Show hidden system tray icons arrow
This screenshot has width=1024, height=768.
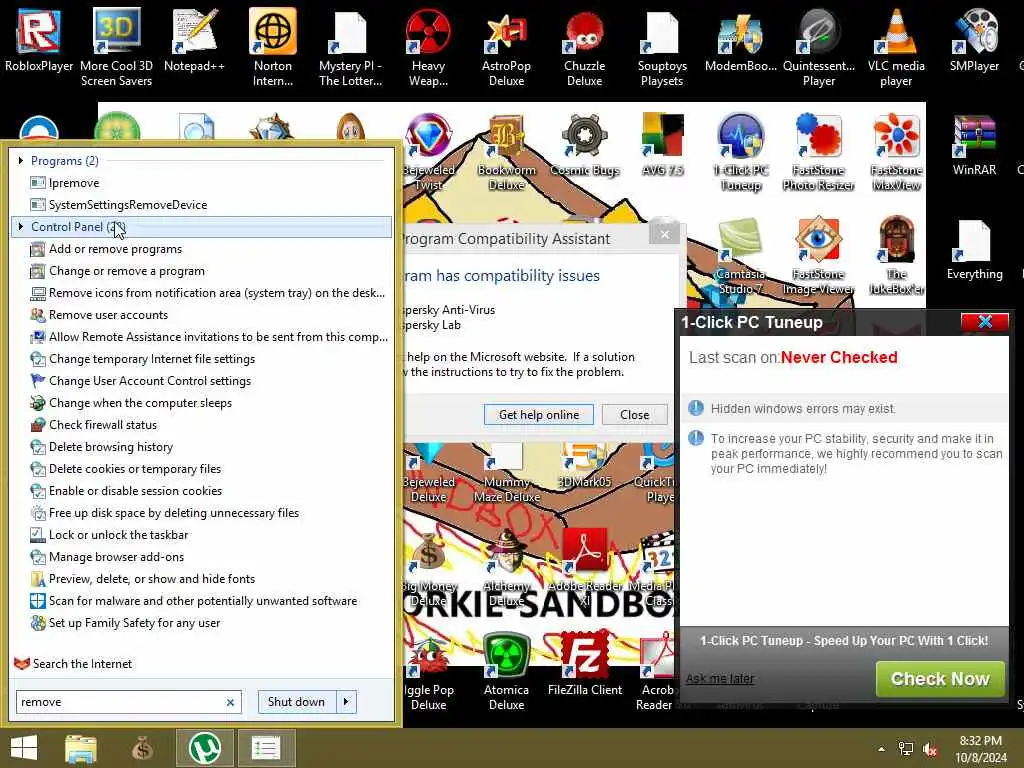tap(881, 749)
